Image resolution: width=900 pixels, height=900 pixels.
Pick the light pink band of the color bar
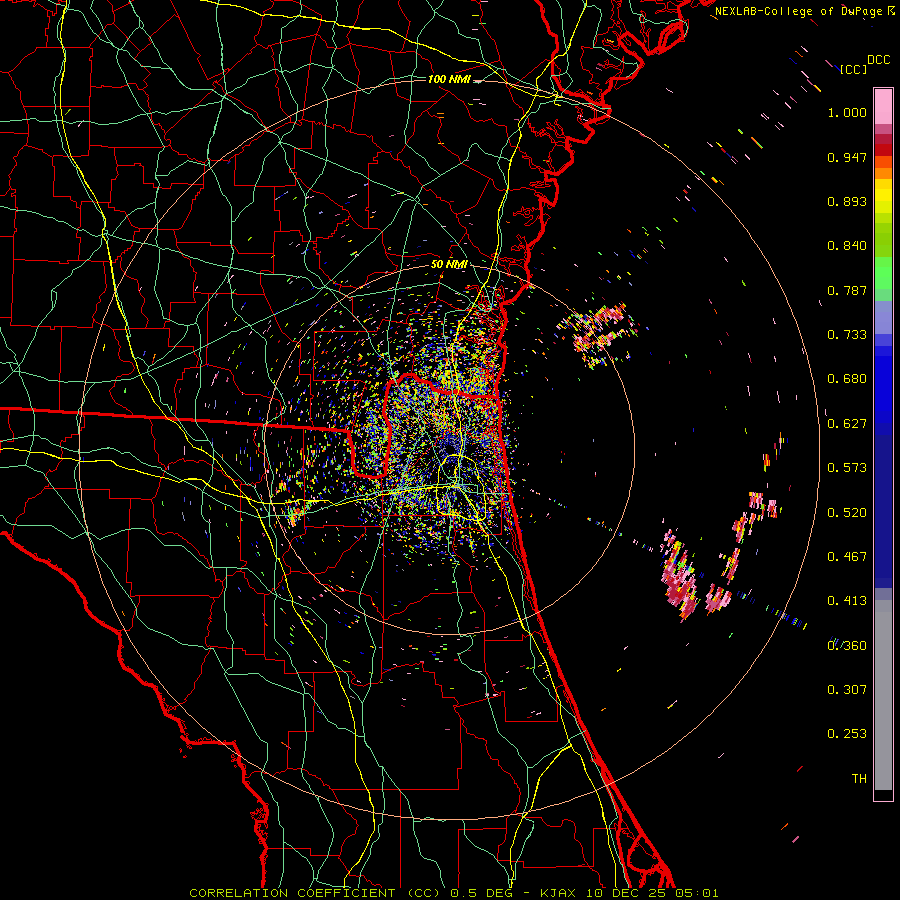[x=883, y=106]
